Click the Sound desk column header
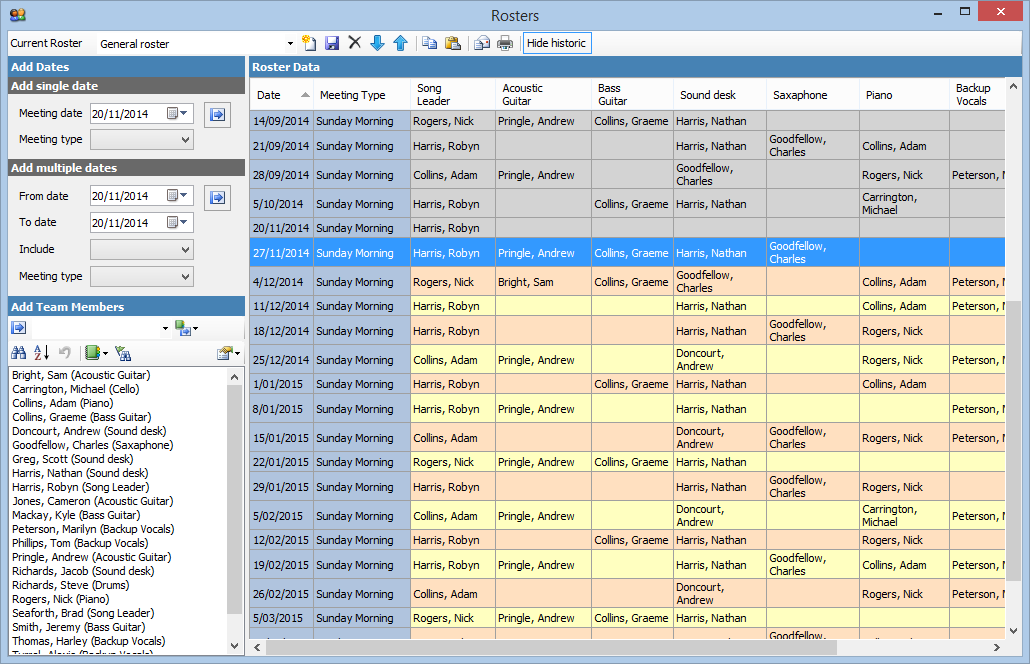Viewport: 1030px width, 664px height. 720,95
